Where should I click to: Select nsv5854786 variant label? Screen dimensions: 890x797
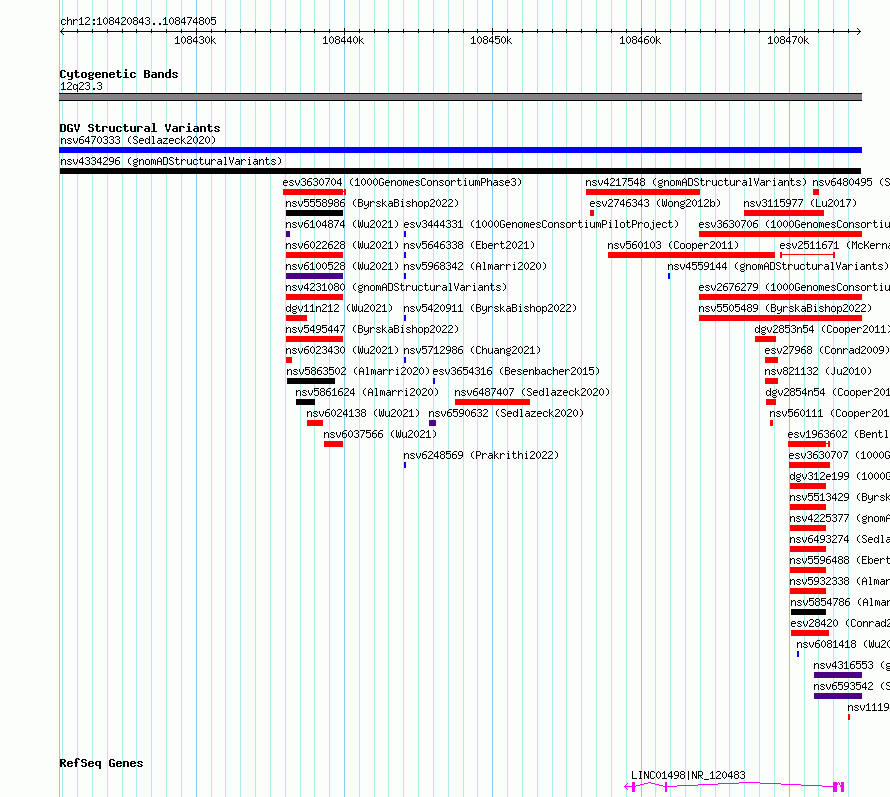pos(840,602)
